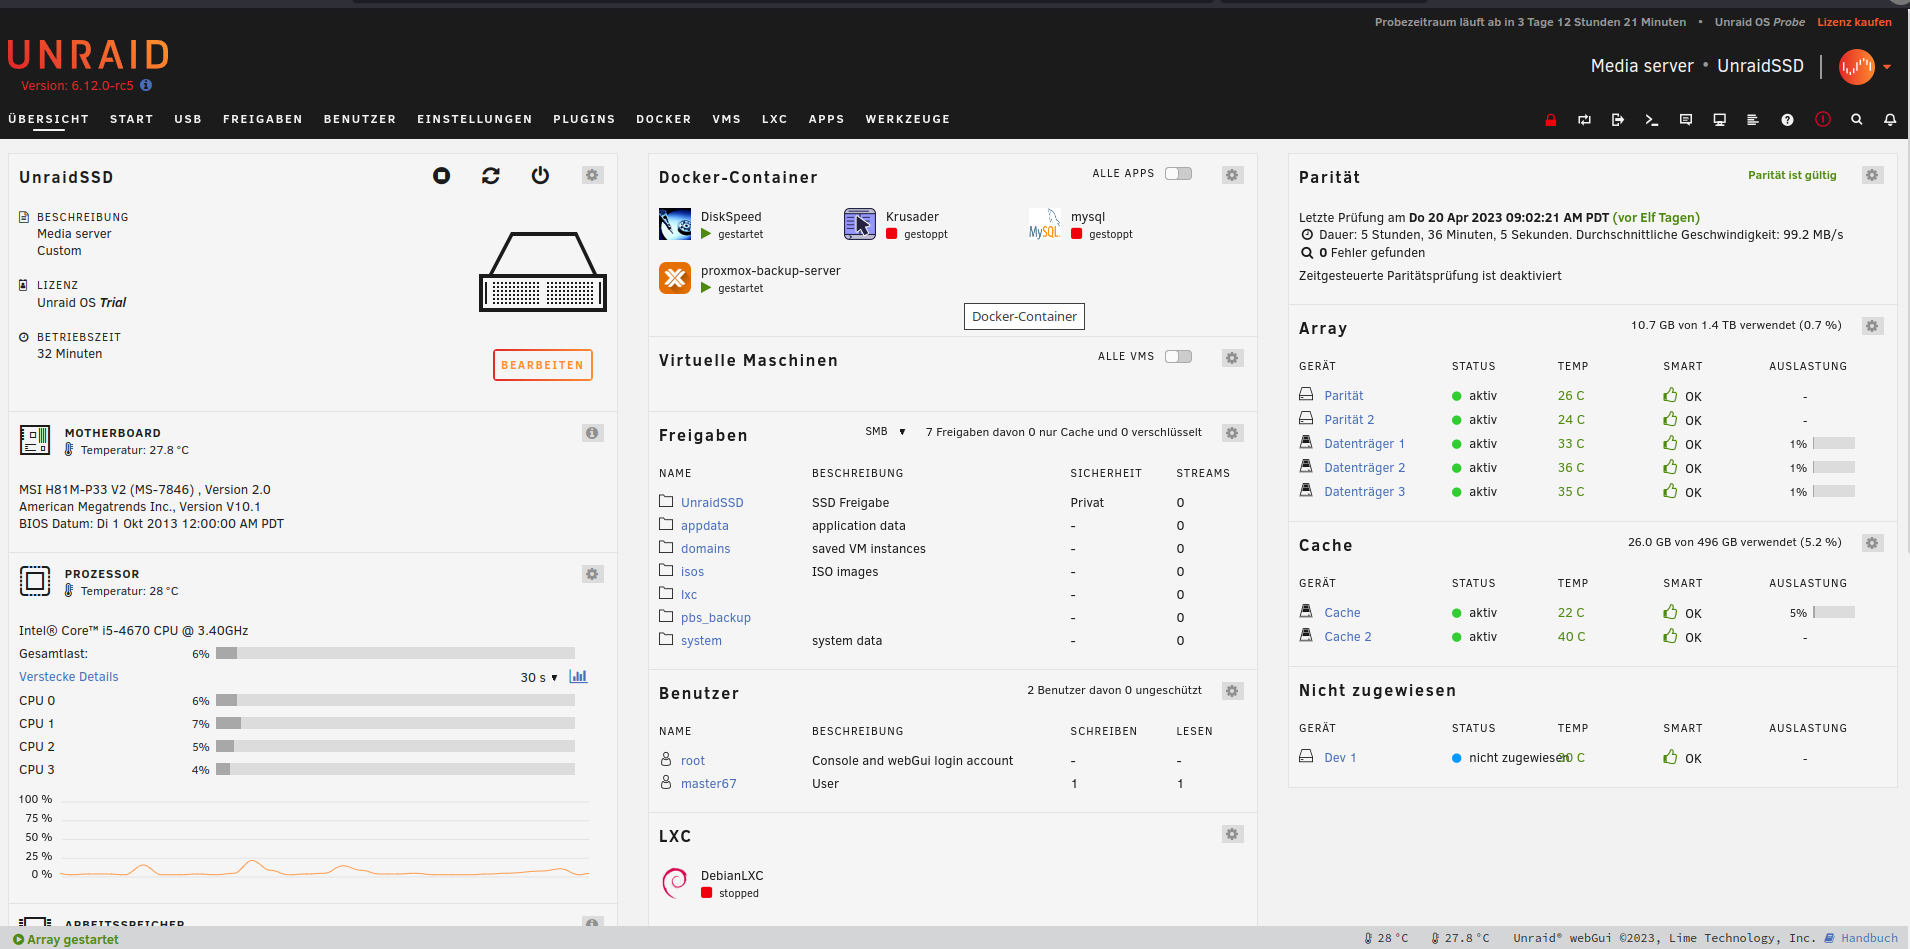Open the search magnifier icon

[1857, 119]
